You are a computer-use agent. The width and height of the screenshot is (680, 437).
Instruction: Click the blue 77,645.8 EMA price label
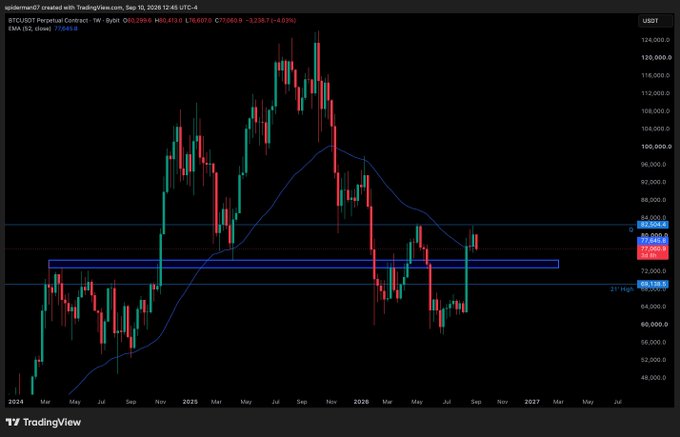tap(653, 240)
